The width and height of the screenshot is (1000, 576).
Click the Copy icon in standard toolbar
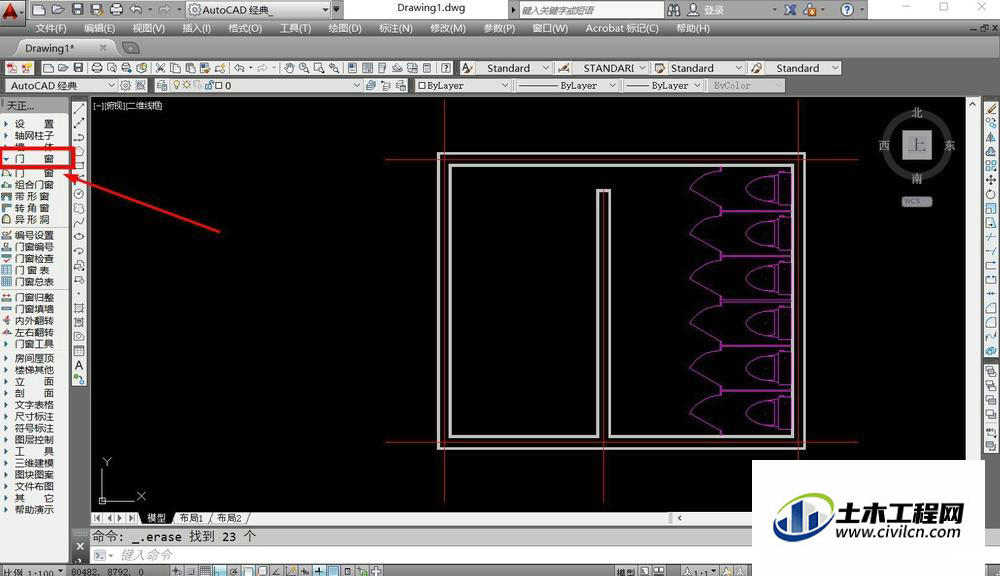point(175,68)
